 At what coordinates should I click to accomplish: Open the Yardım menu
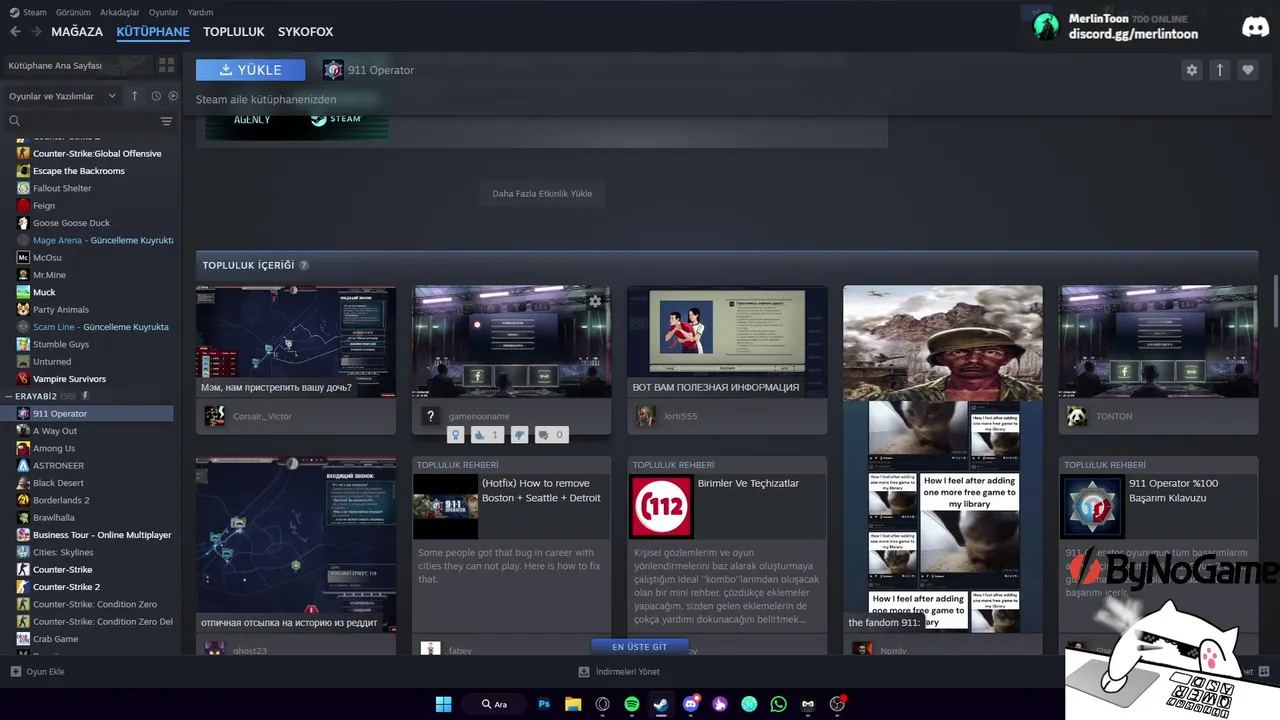pyautogui.click(x=200, y=12)
